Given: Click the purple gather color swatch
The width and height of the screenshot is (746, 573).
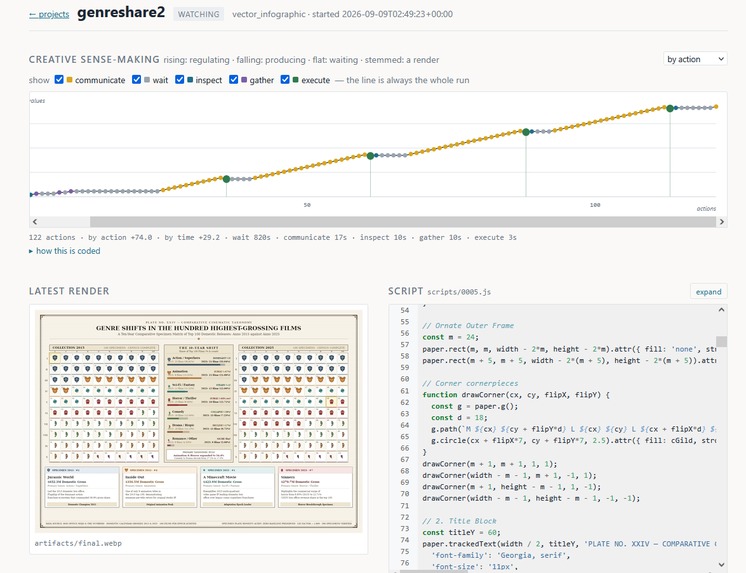Looking at the screenshot, I should (244, 80).
